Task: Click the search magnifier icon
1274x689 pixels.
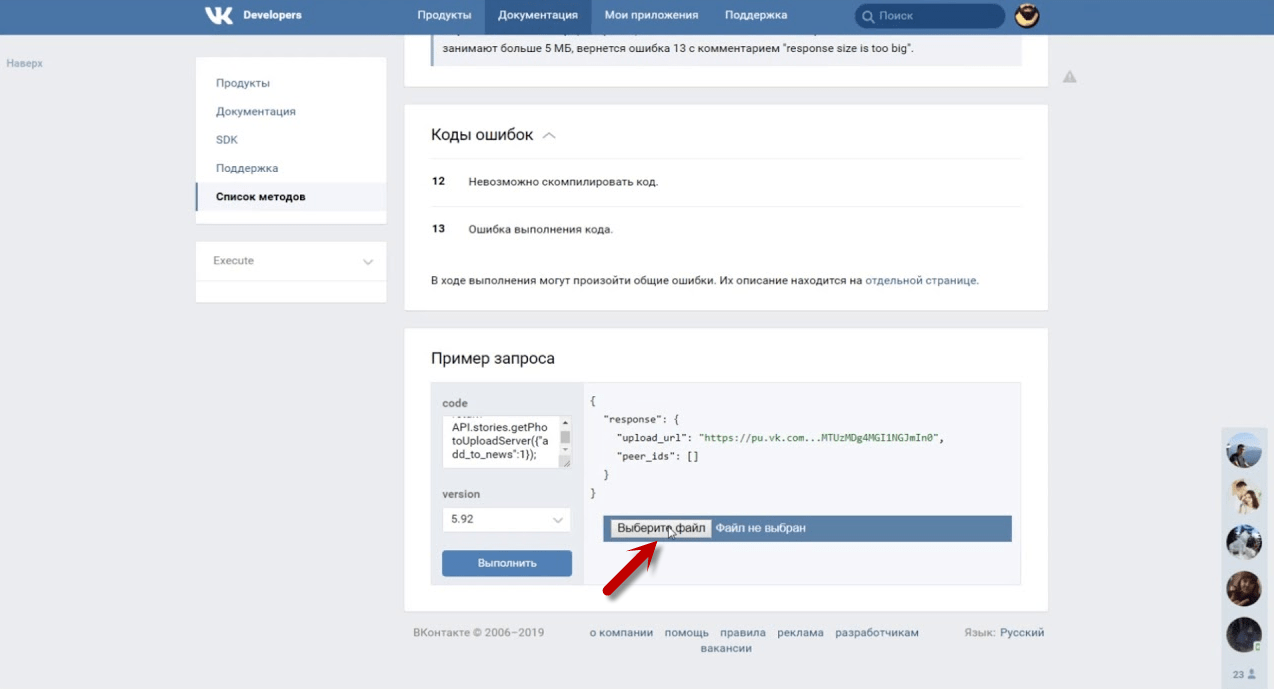Action: [x=869, y=16]
